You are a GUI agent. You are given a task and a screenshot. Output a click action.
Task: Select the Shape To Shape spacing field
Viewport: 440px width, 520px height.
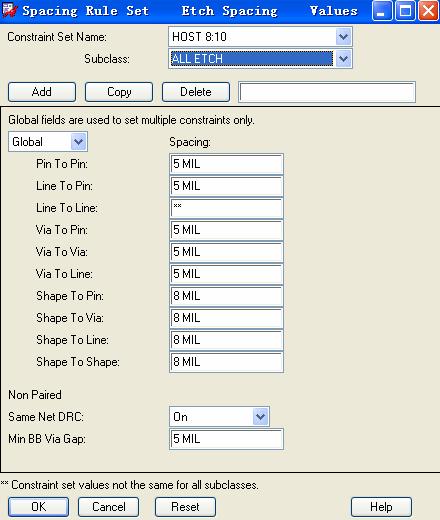[x=226, y=362]
